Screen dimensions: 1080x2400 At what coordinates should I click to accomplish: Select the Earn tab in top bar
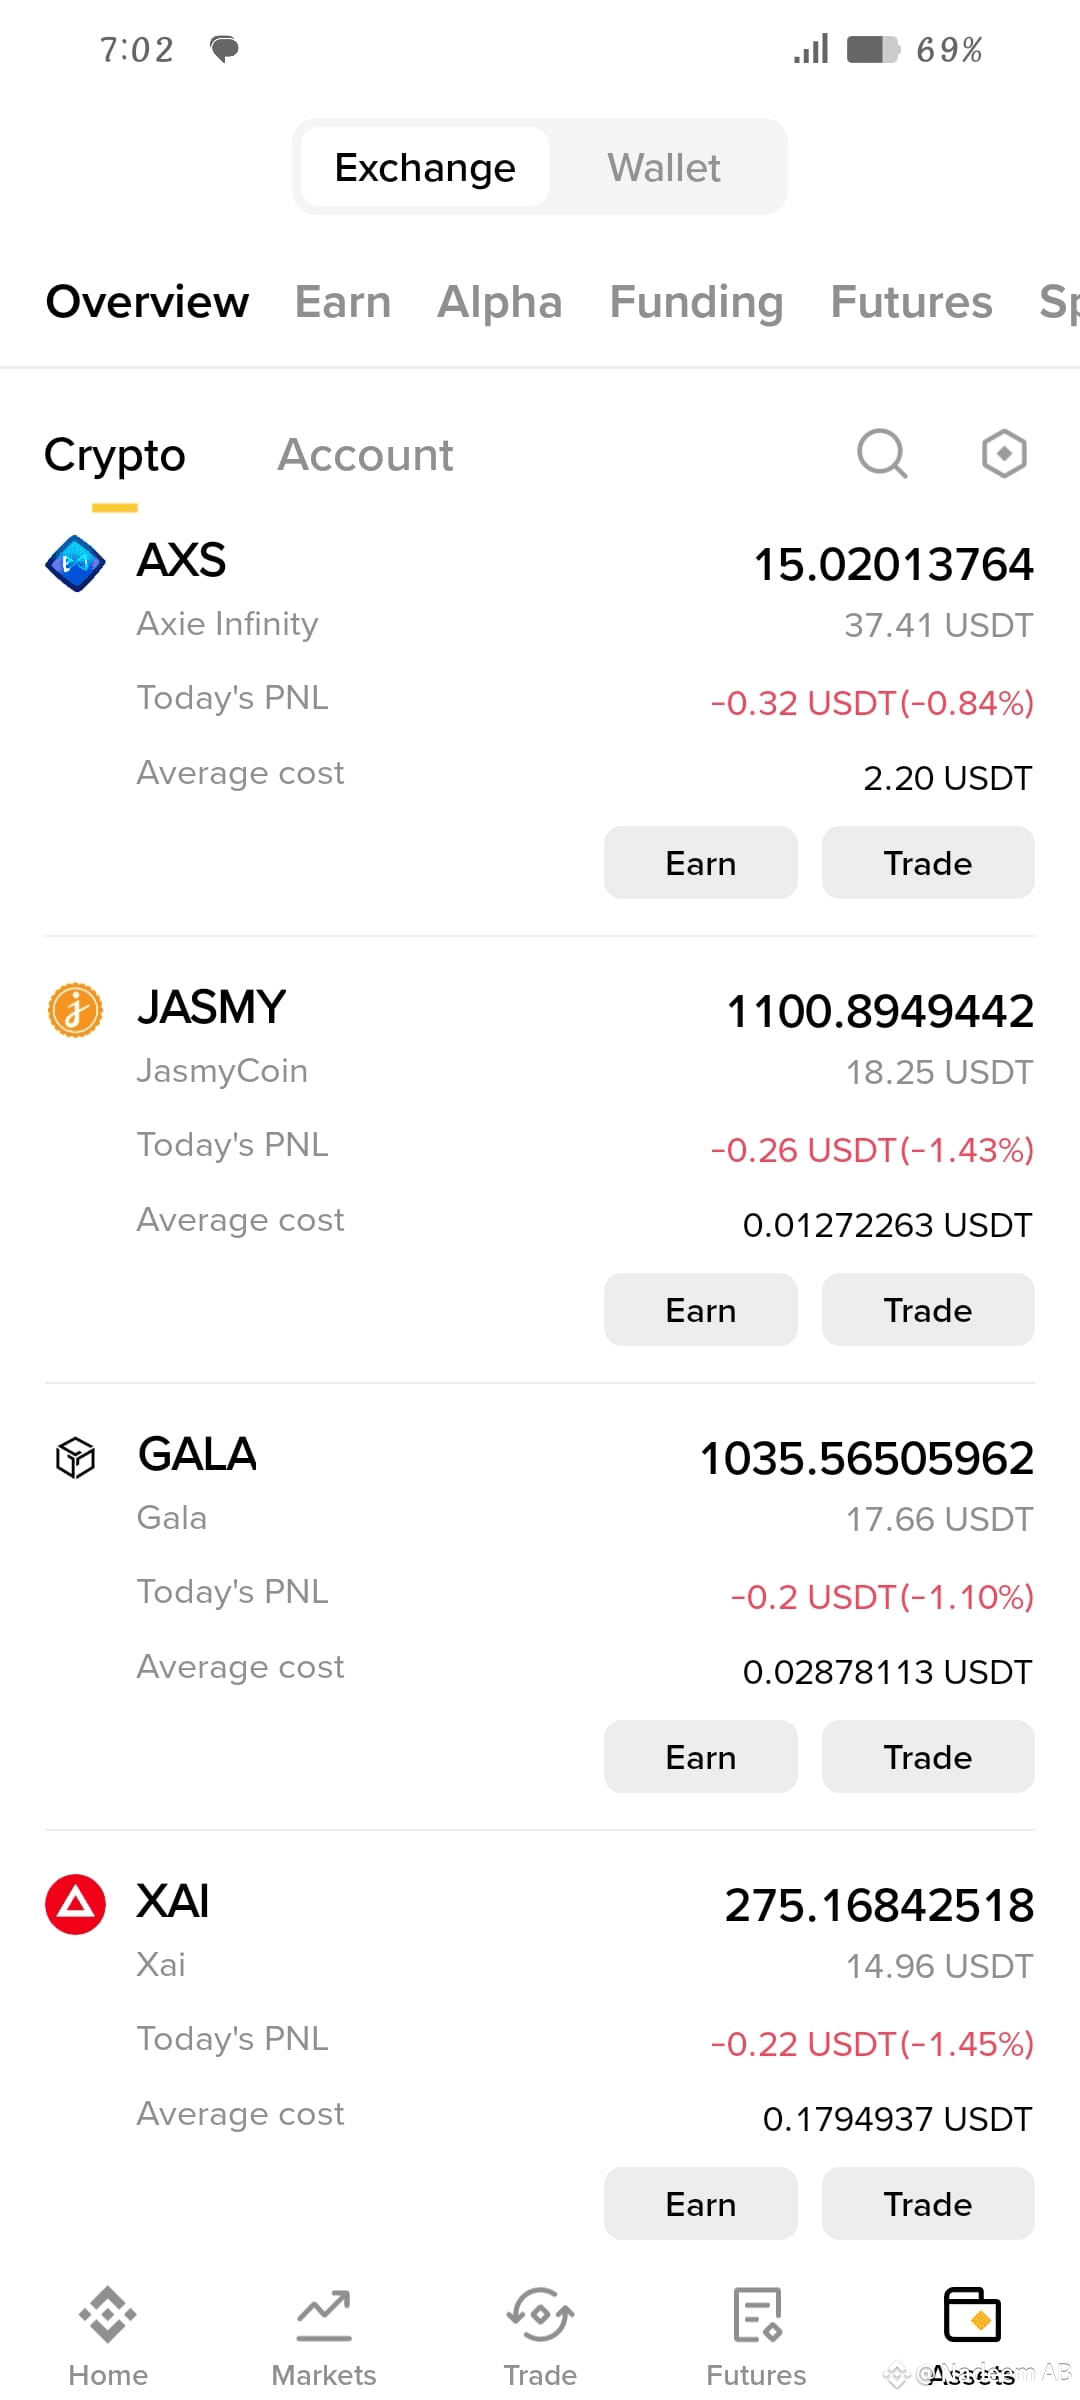(x=343, y=302)
